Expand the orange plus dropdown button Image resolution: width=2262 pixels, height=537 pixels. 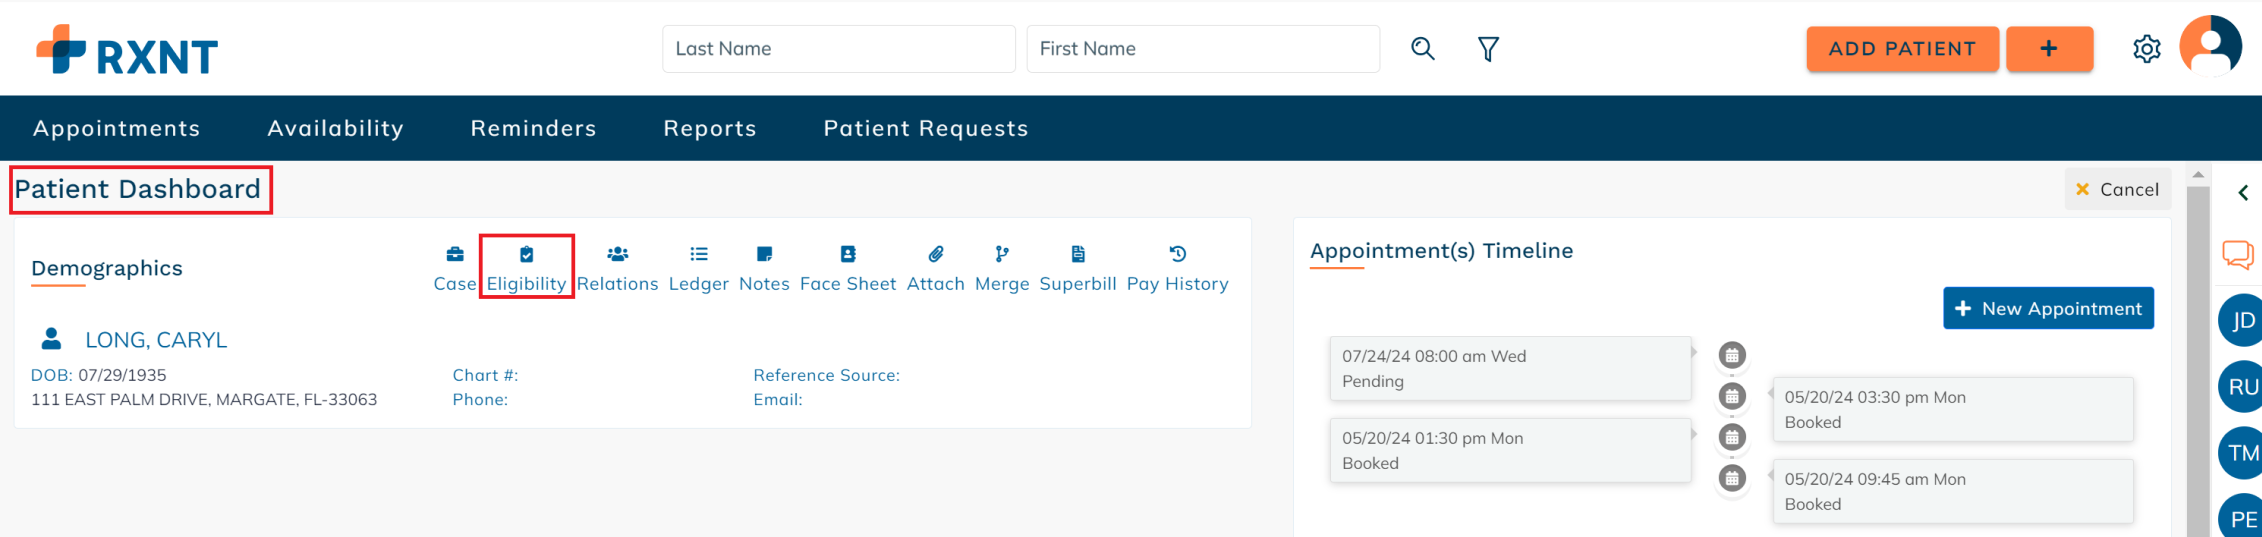[x=2049, y=49]
